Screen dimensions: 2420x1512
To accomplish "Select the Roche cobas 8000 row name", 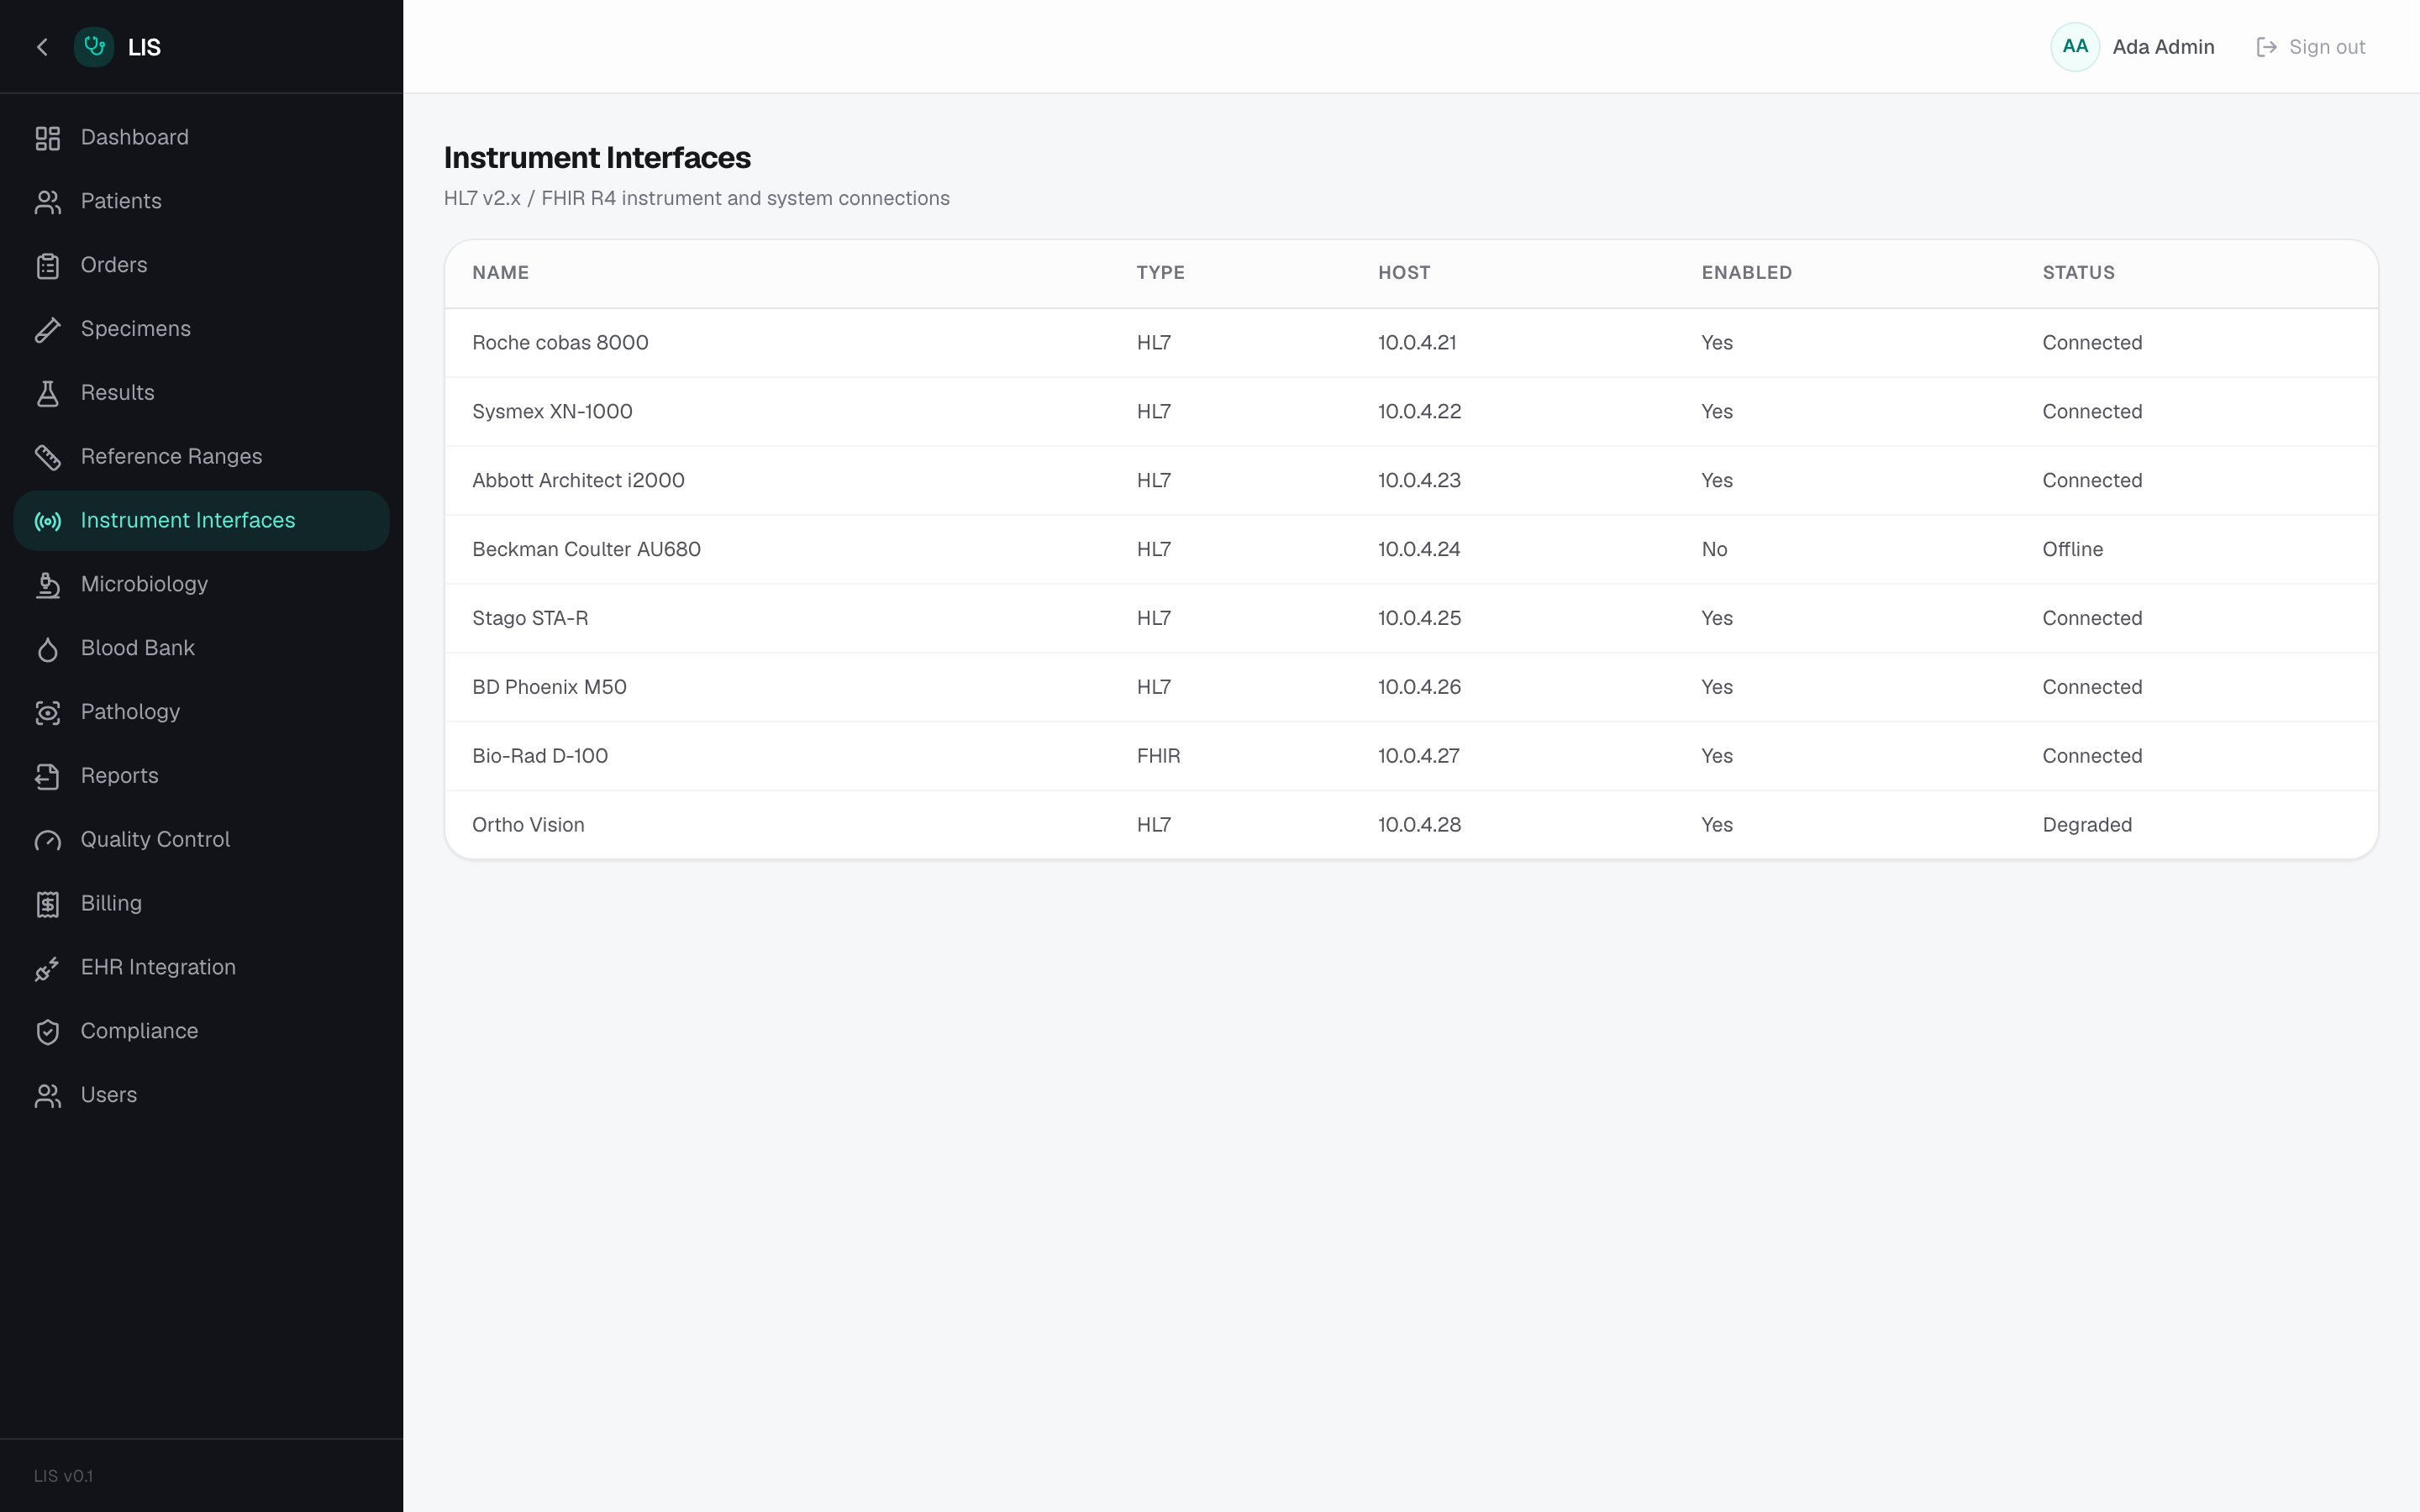I will tap(560, 343).
